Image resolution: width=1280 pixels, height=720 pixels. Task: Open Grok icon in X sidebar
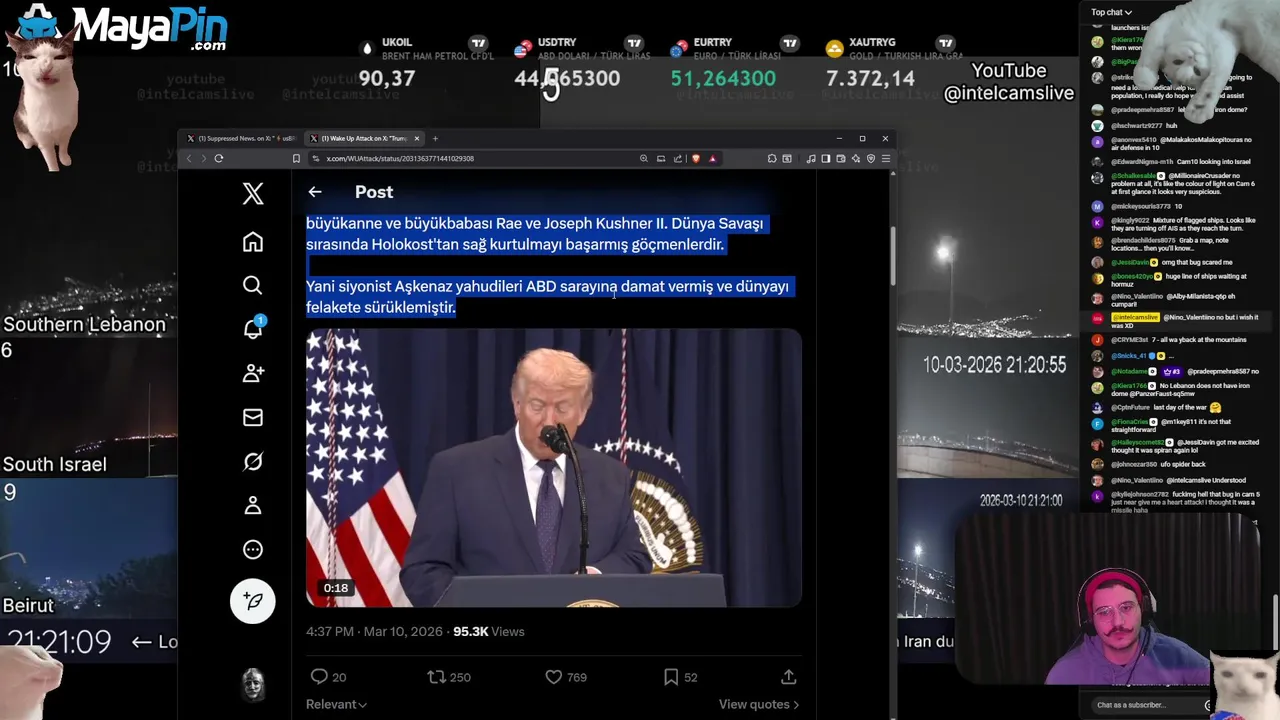click(x=253, y=461)
